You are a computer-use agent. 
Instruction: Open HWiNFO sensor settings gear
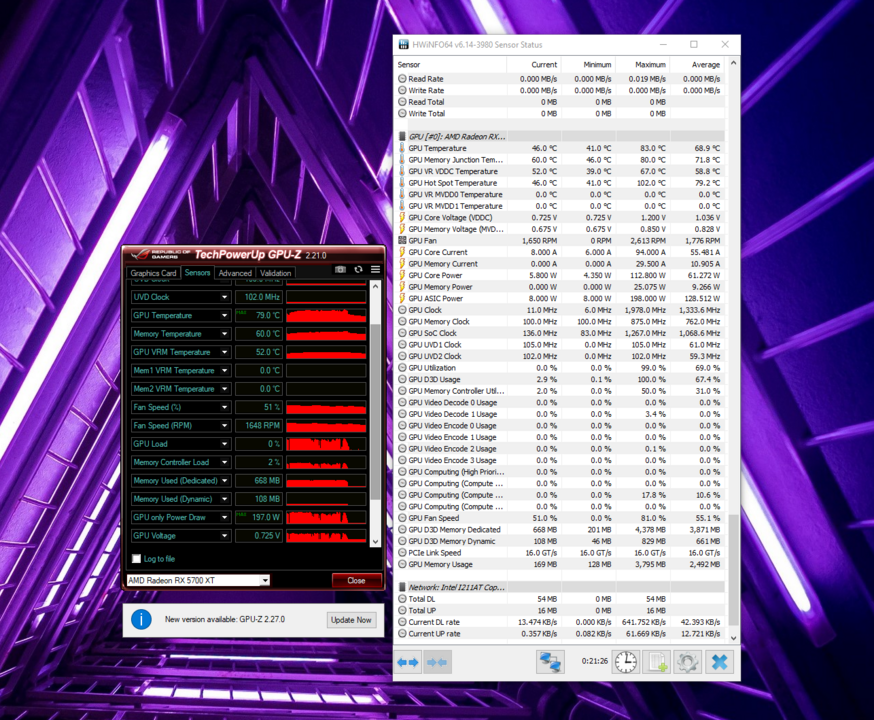(x=687, y=662)
